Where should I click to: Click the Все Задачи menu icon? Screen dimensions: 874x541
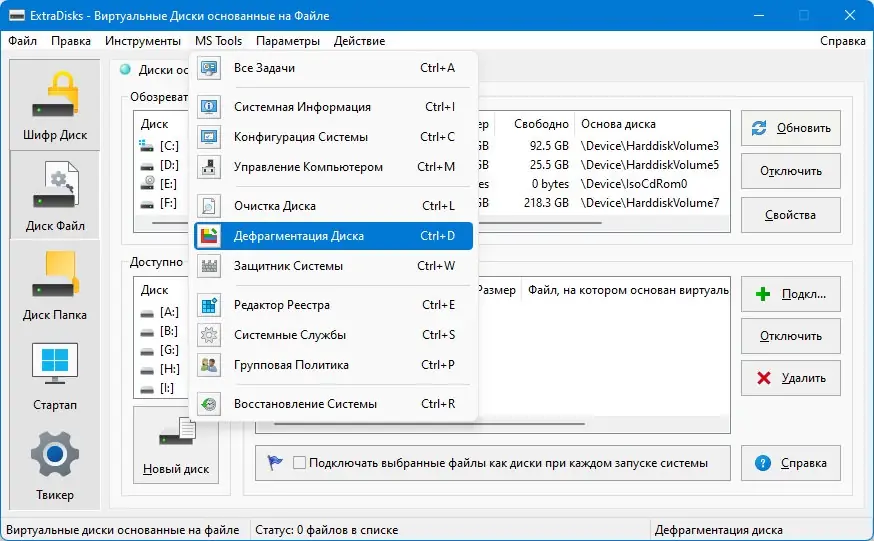tap(209, 68)
